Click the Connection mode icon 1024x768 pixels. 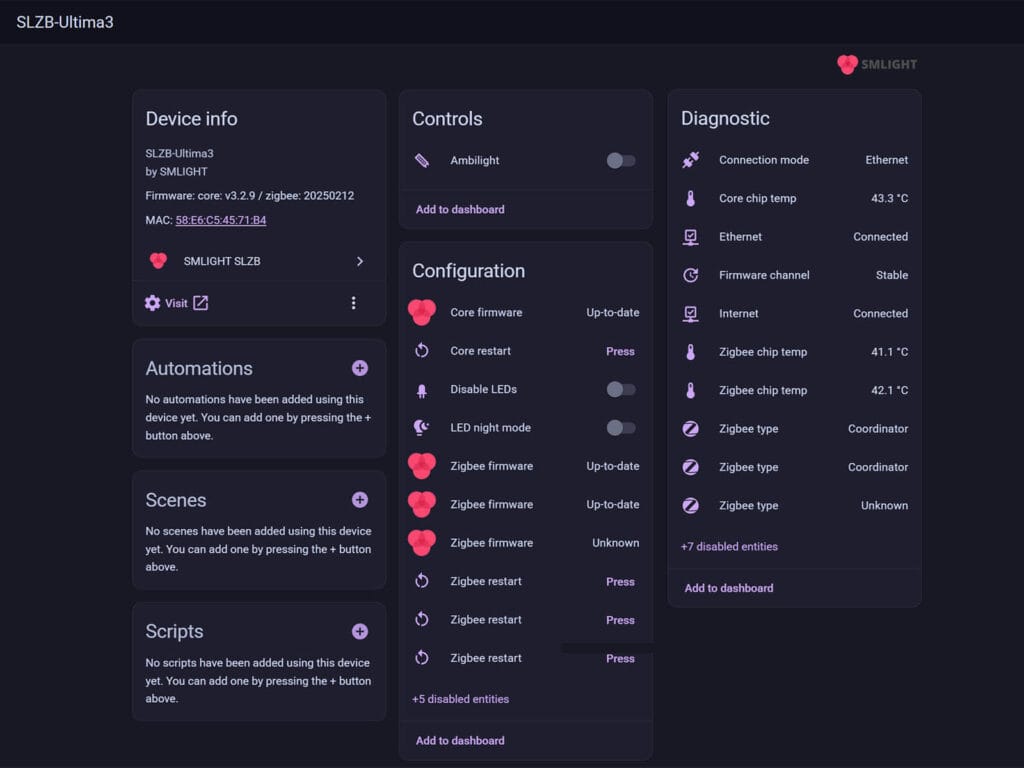click(x=690, y=160)
